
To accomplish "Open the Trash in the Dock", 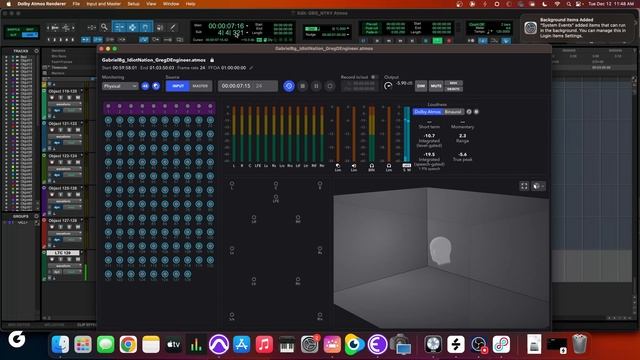I will 580,344.
